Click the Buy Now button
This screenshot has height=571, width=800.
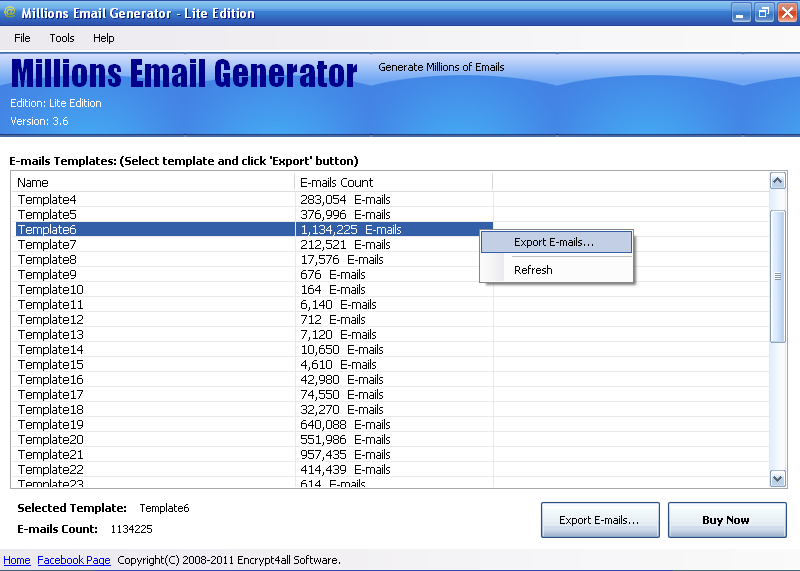(x=727, y=520)
